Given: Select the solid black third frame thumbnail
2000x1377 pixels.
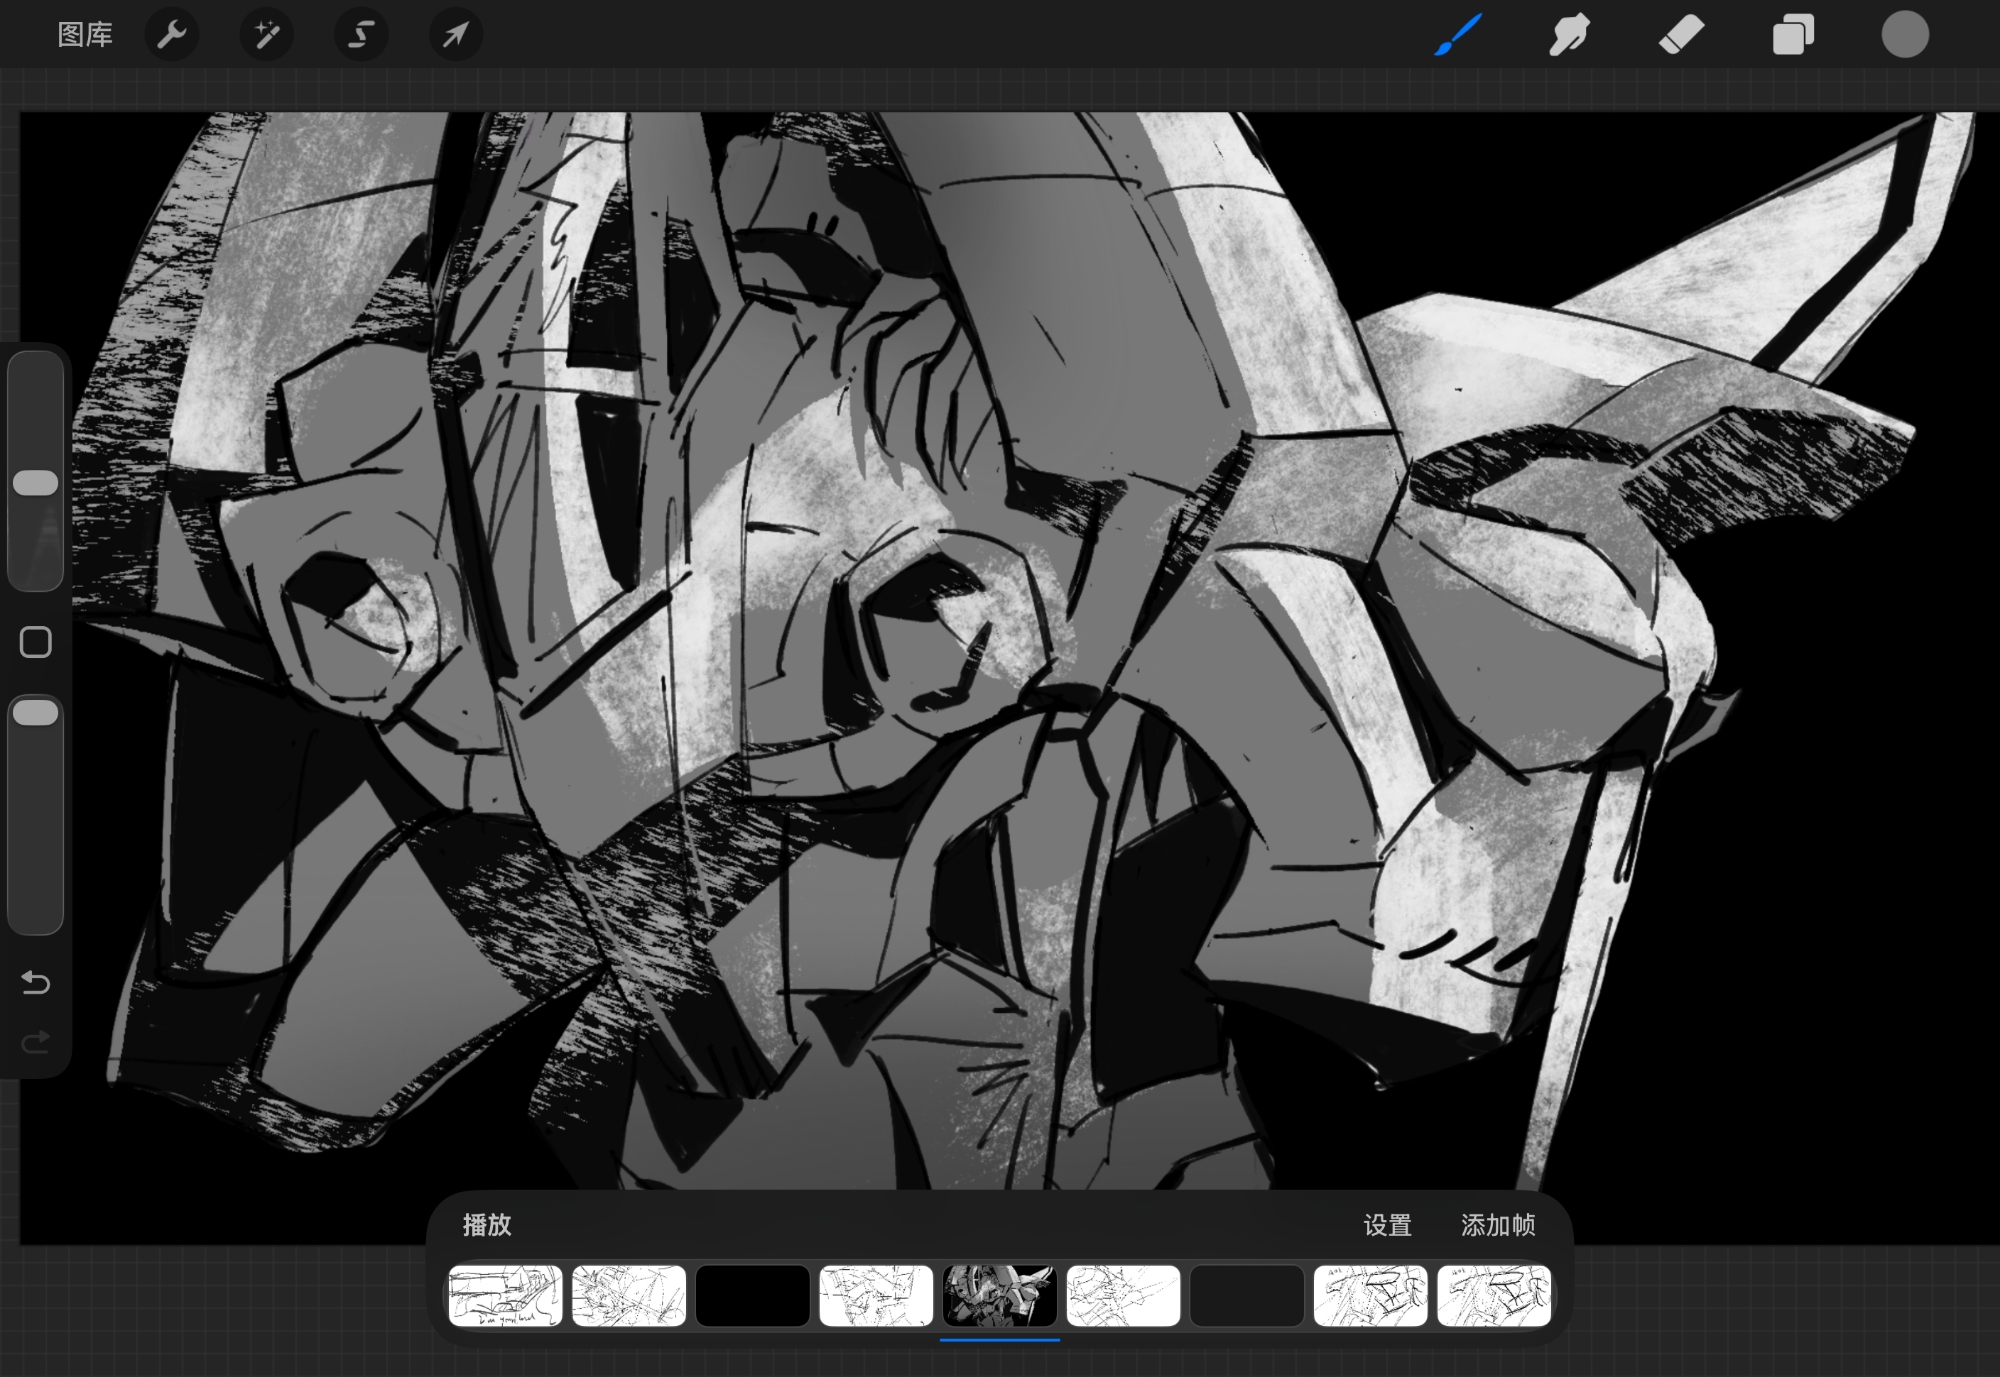Looking at the screenshot, I should tap(752, 1295).
